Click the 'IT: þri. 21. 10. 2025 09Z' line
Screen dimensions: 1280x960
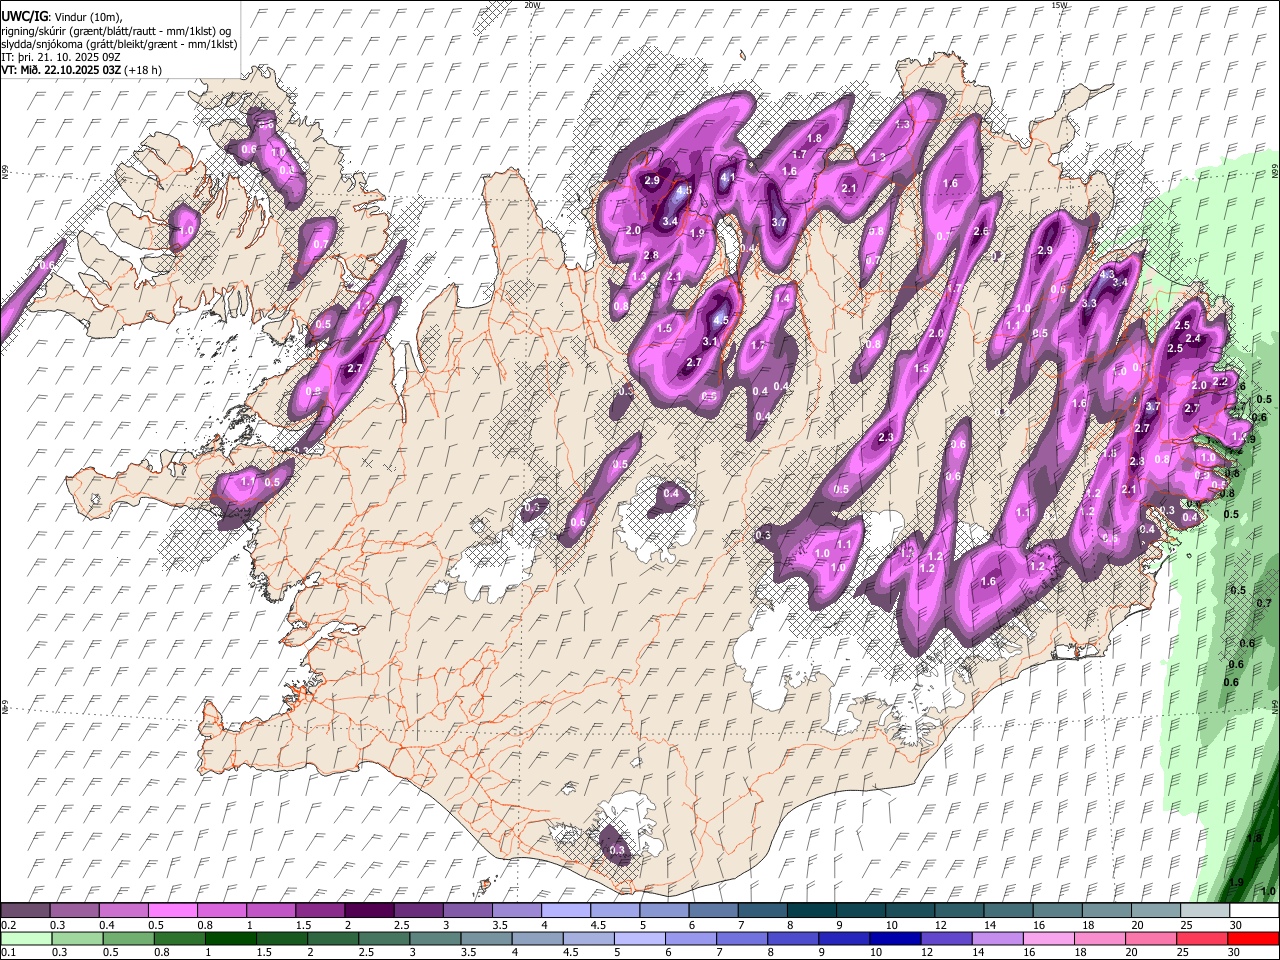[x=60, y=57]
